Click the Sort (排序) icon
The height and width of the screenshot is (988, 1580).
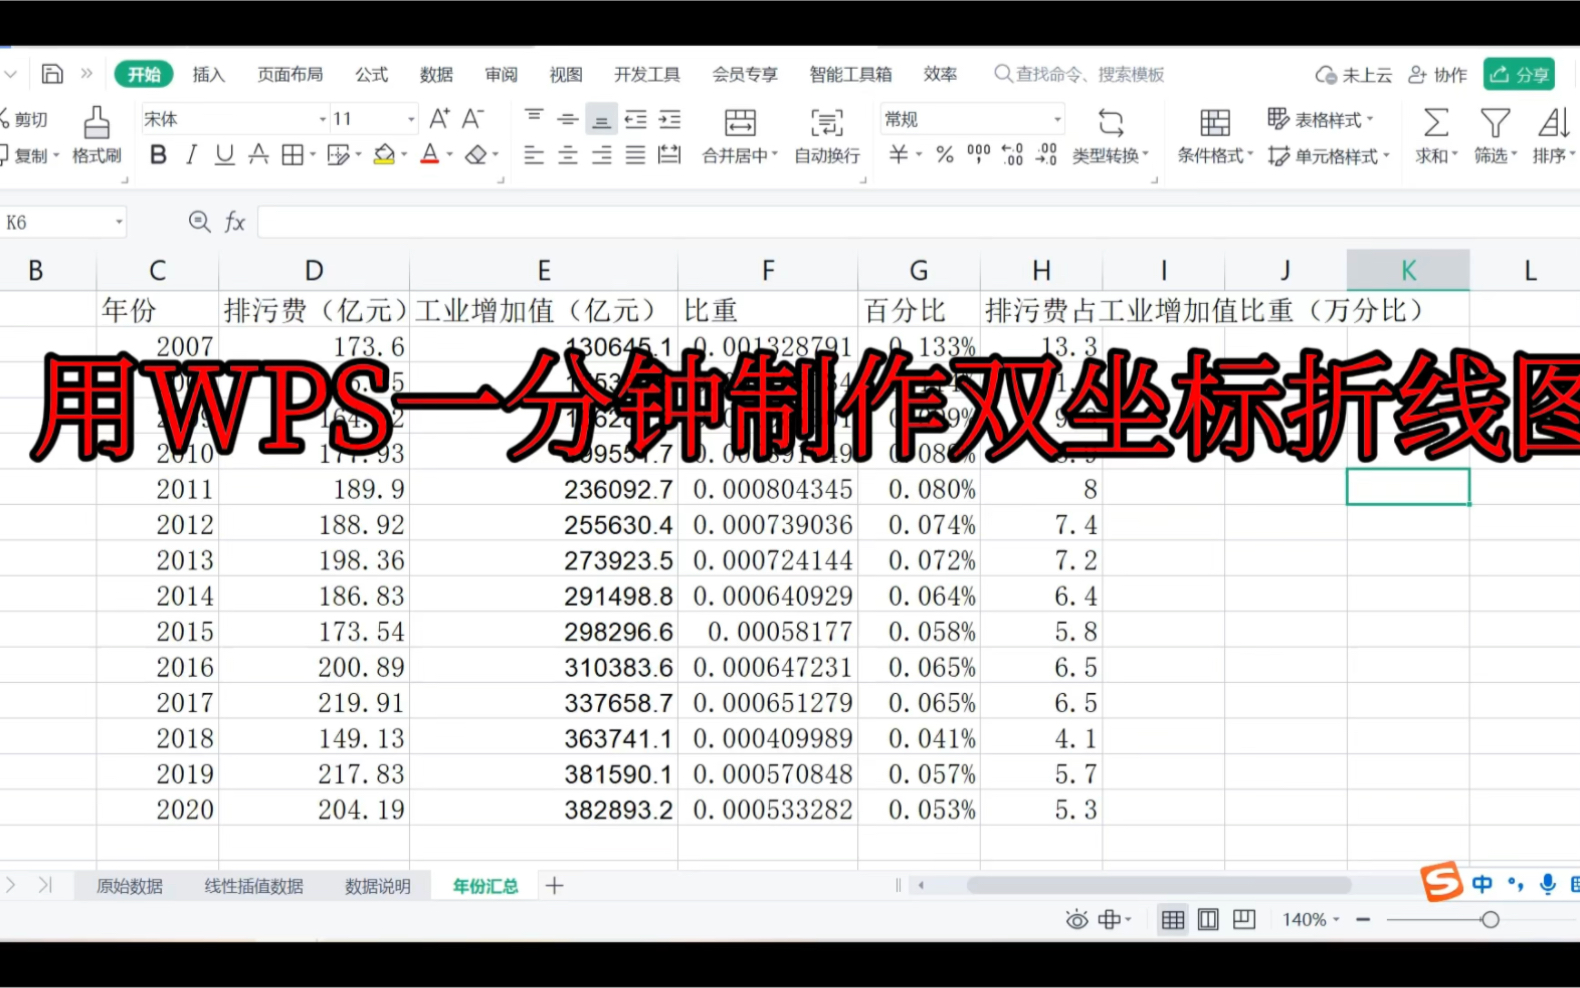pos(1554,123)
